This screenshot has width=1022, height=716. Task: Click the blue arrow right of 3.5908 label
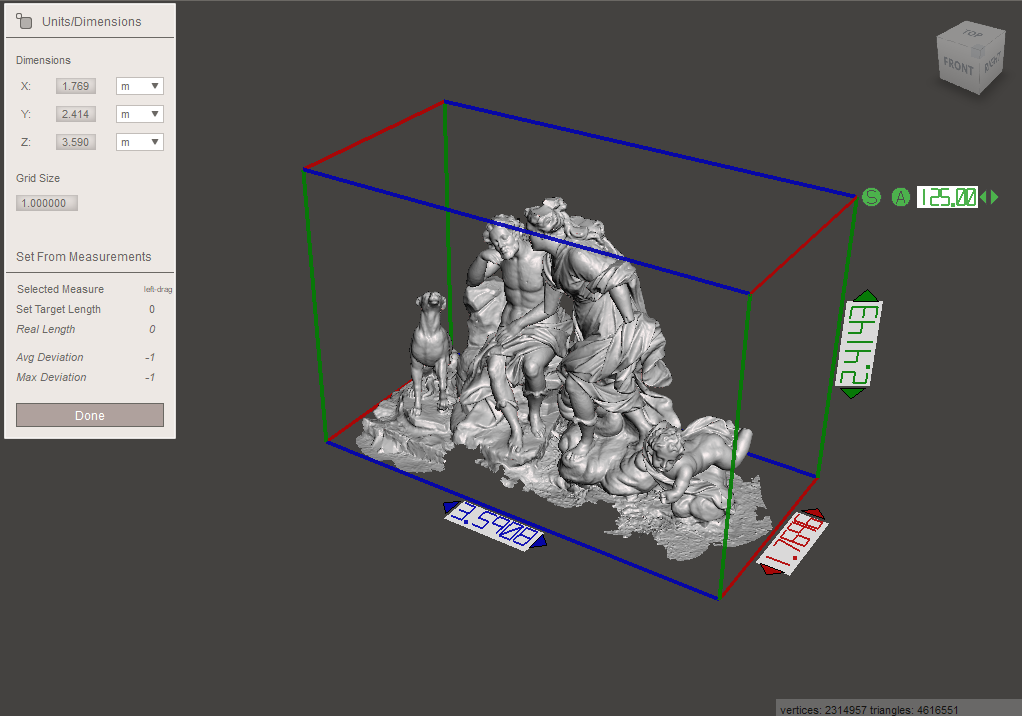(539, 542)
